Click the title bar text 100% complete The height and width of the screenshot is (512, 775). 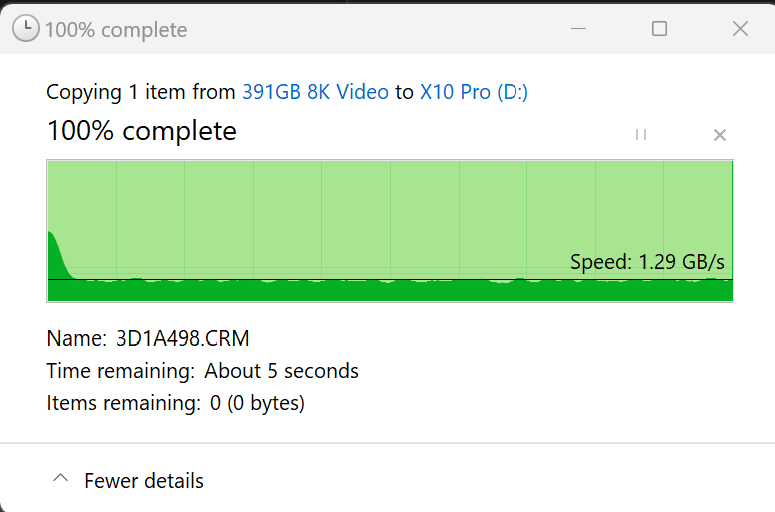(116, 30)
